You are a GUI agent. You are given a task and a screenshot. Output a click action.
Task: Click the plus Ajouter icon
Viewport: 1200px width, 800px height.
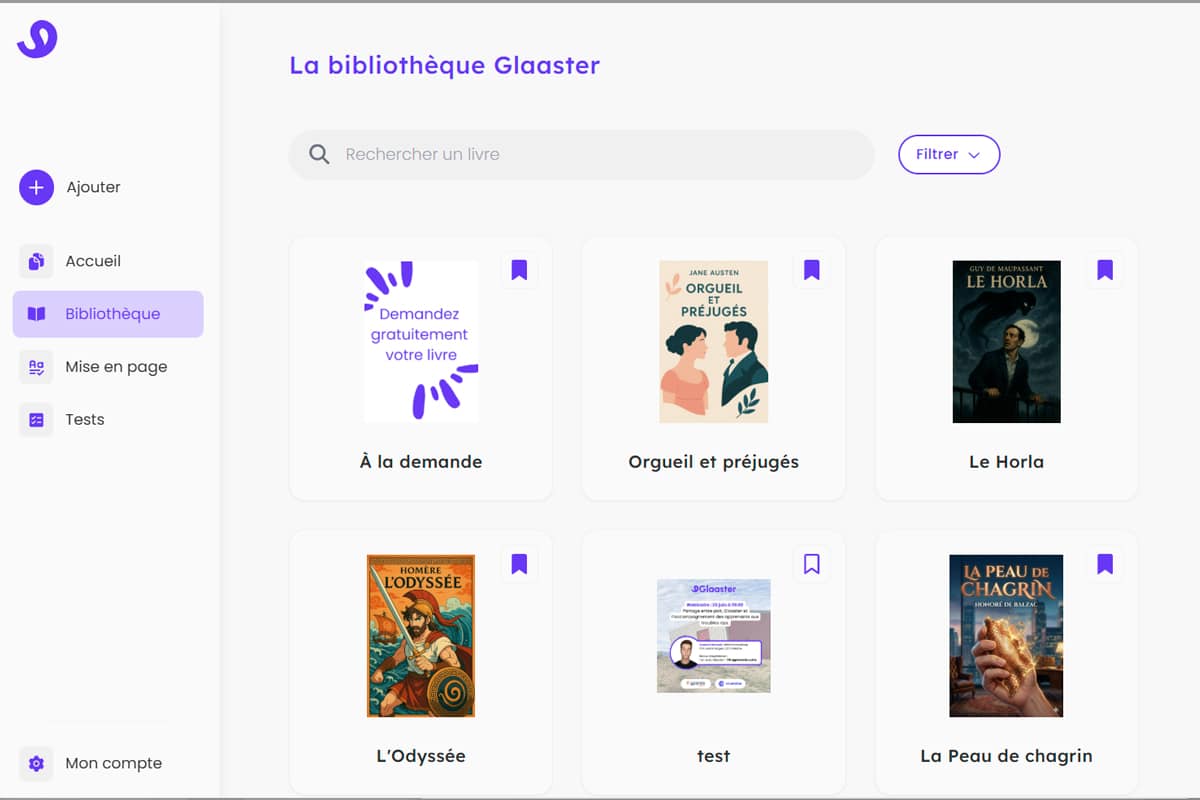[36, 187]
